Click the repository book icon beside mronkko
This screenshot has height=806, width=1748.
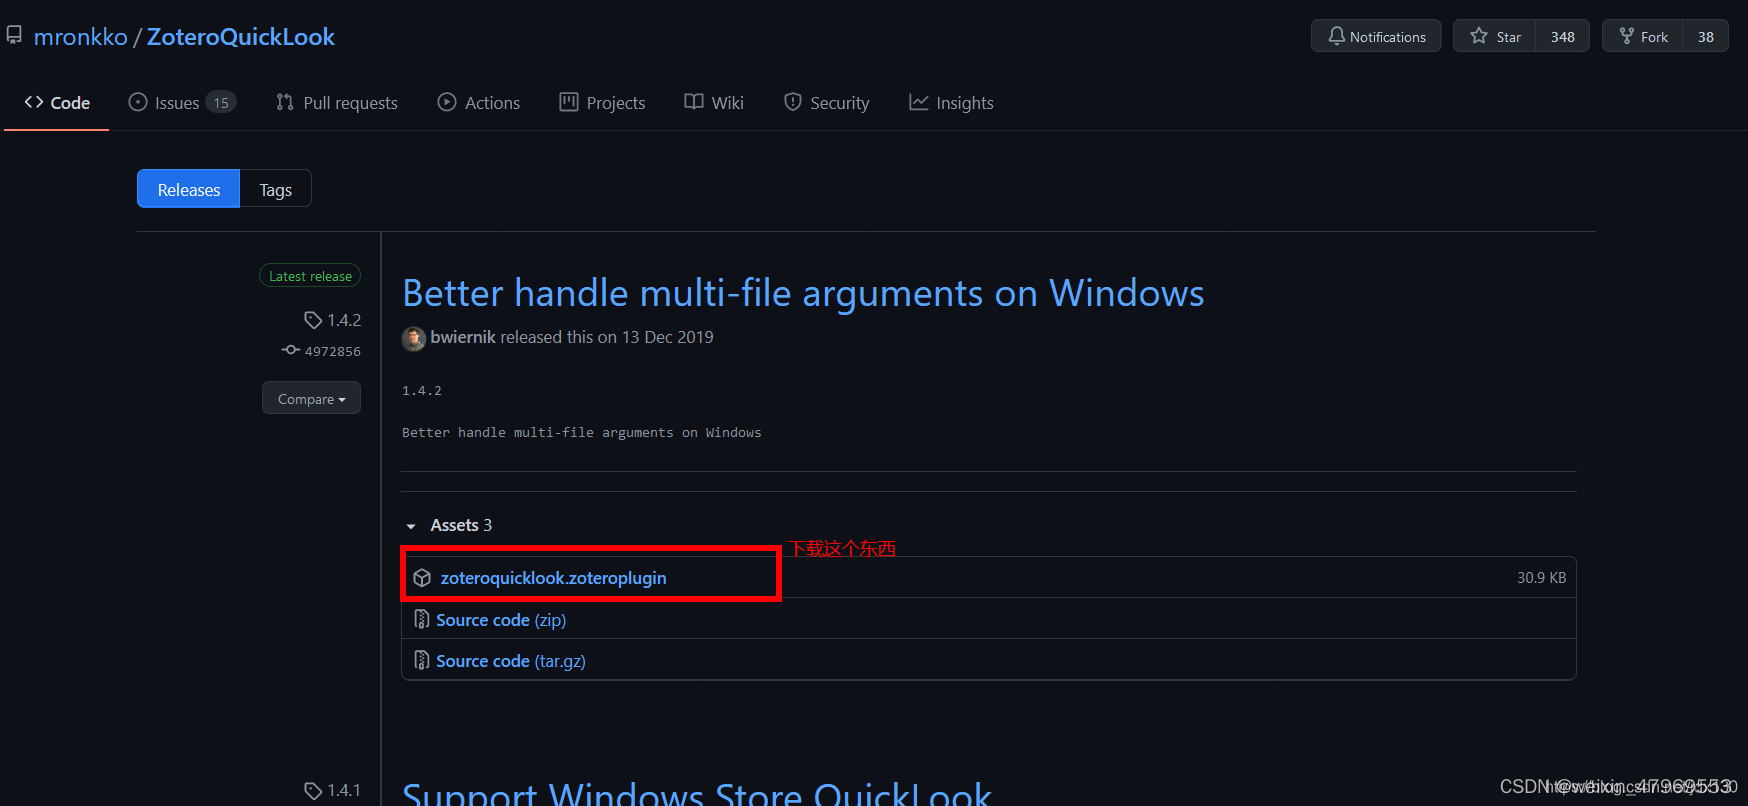pyautogui.click(x=14, y=36)
